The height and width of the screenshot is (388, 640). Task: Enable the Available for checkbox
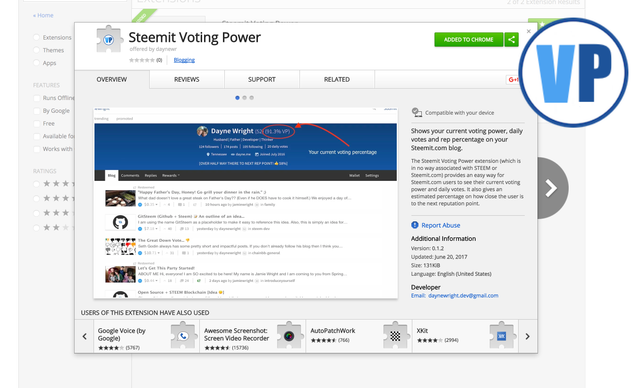point(37,136)
